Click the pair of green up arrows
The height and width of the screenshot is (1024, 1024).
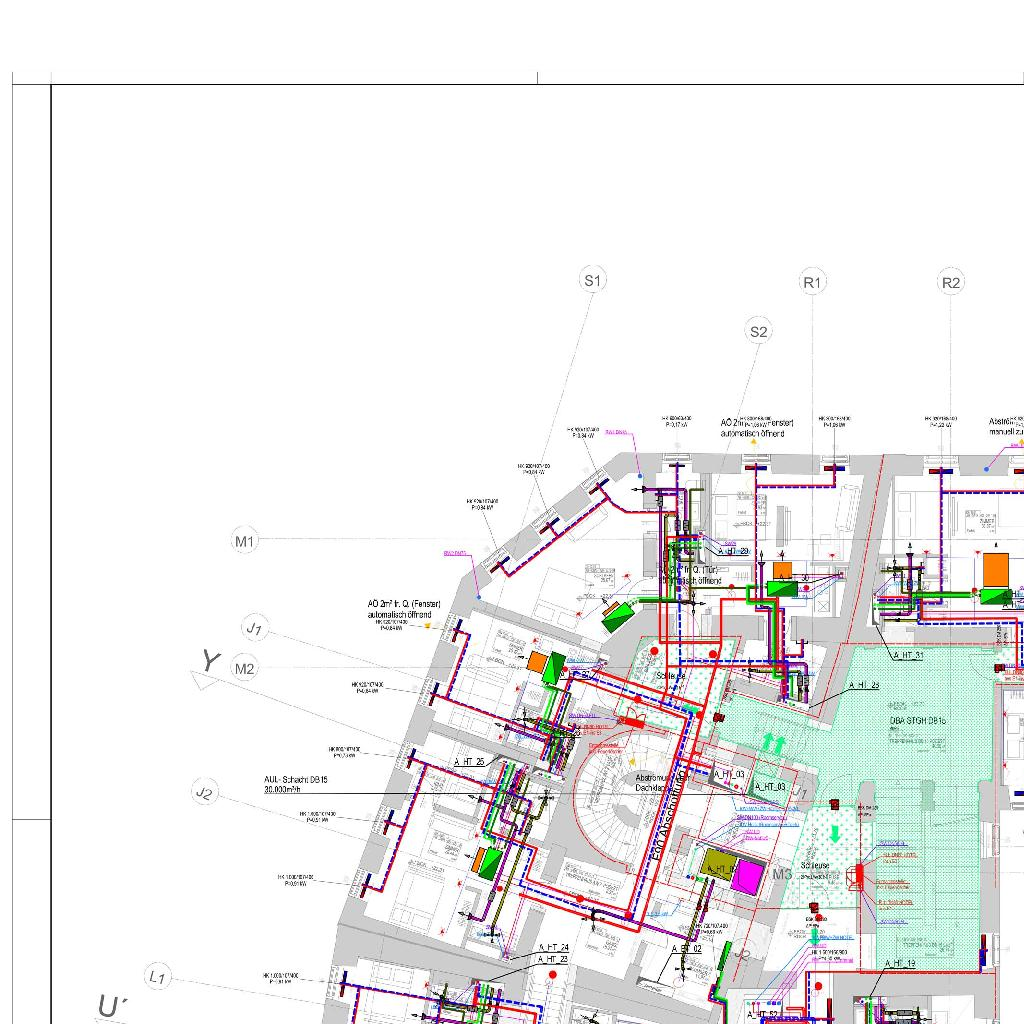point(774,743)
